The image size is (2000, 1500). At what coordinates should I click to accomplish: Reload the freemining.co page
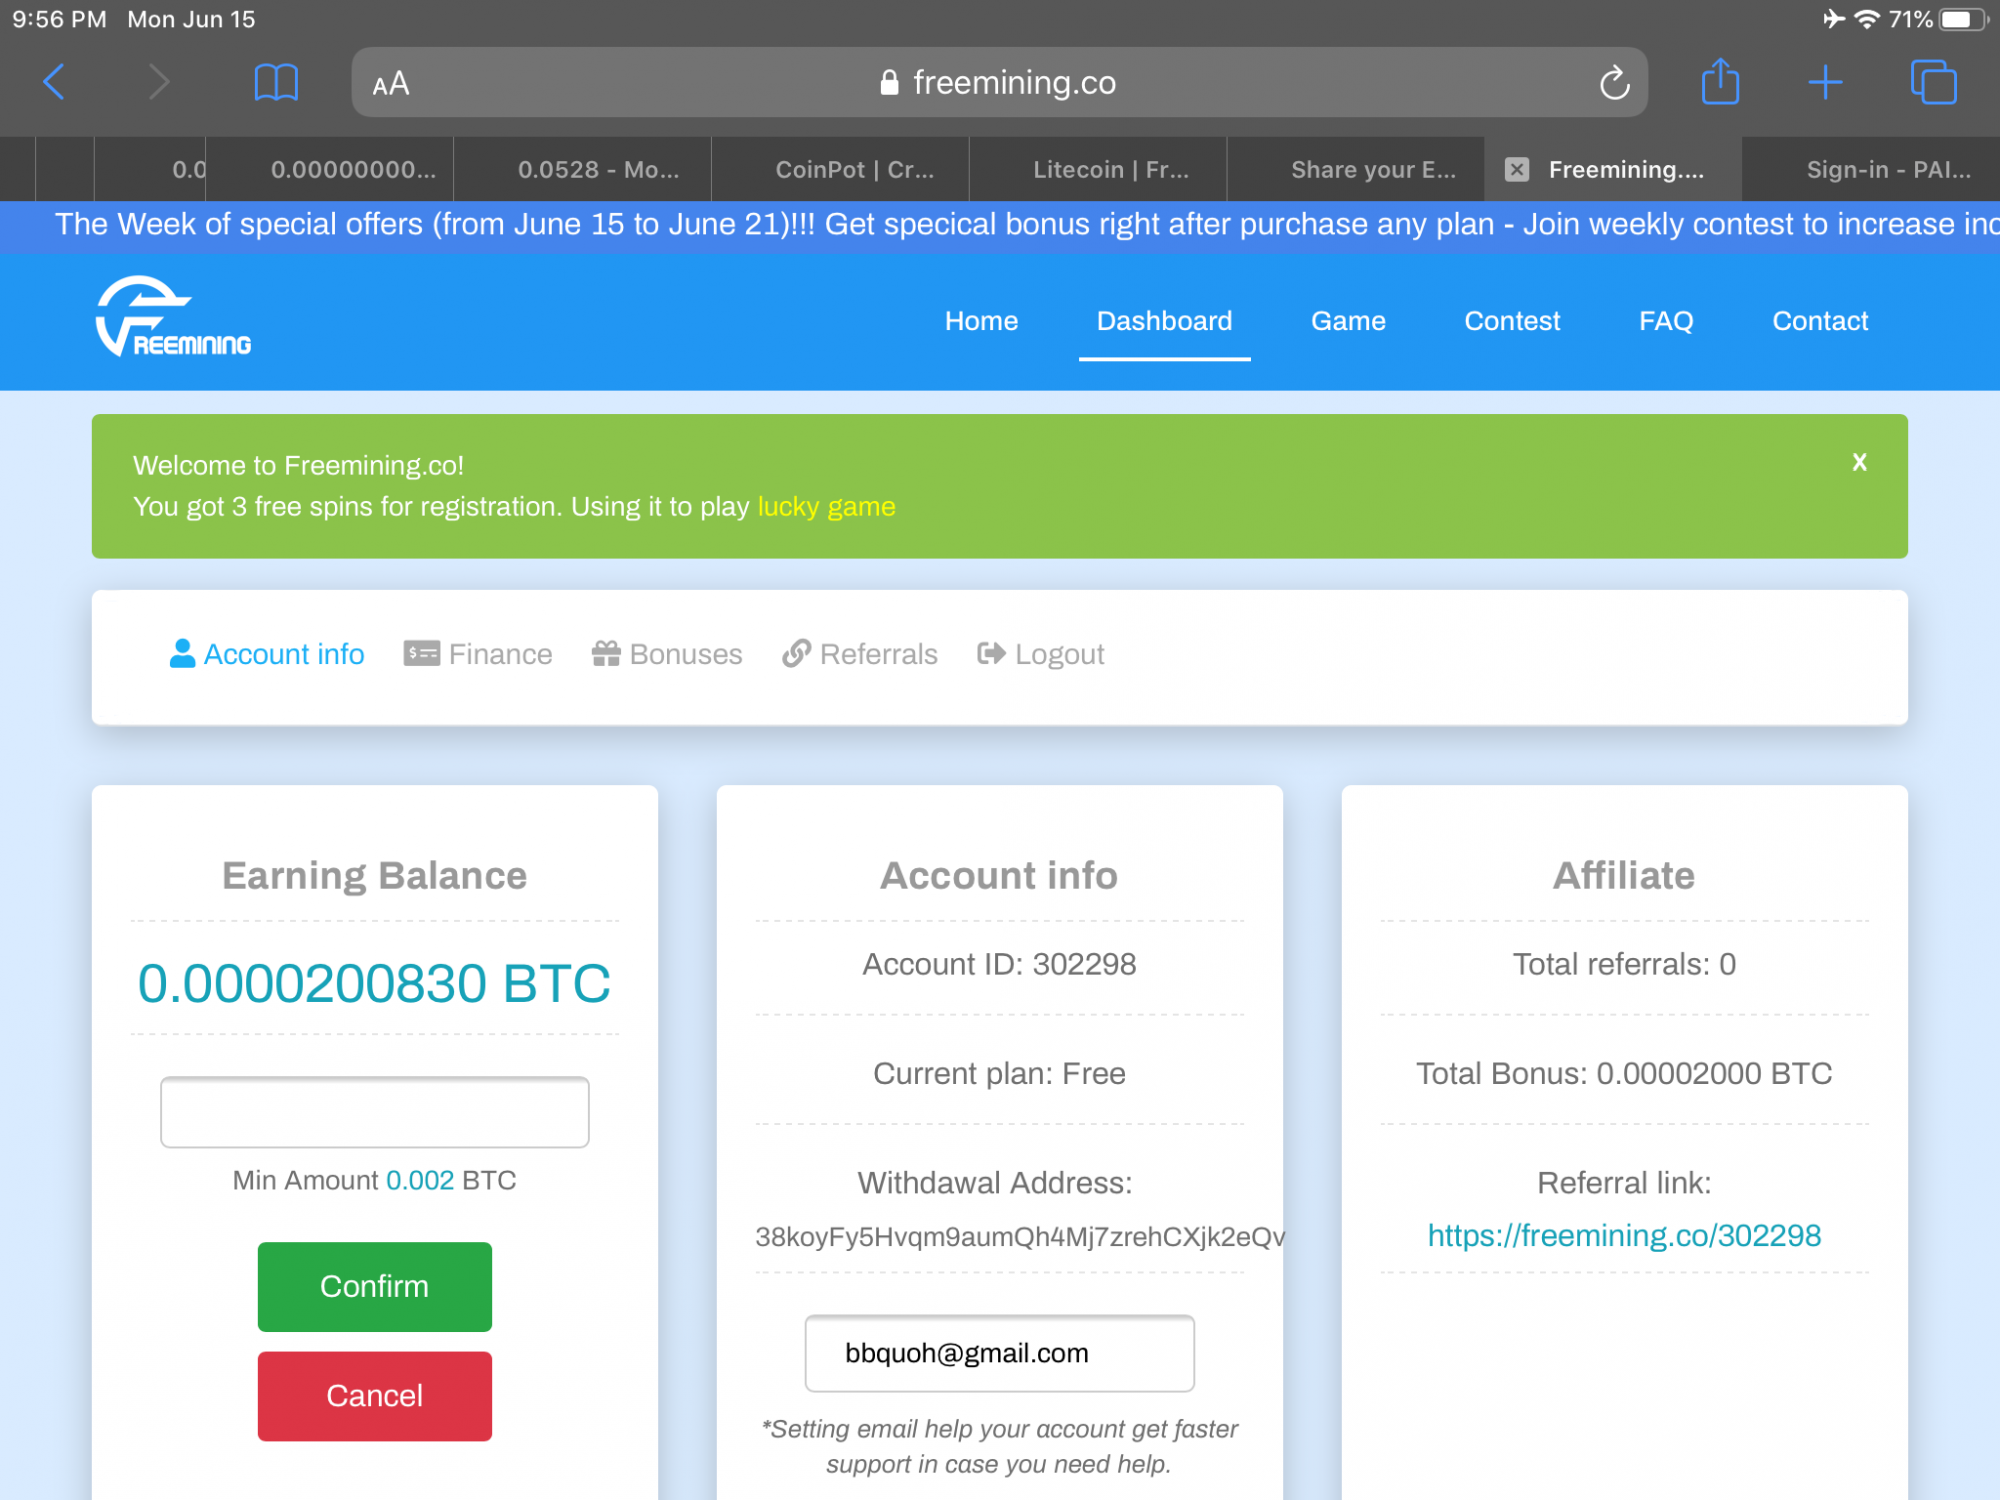click(1614, 83)
